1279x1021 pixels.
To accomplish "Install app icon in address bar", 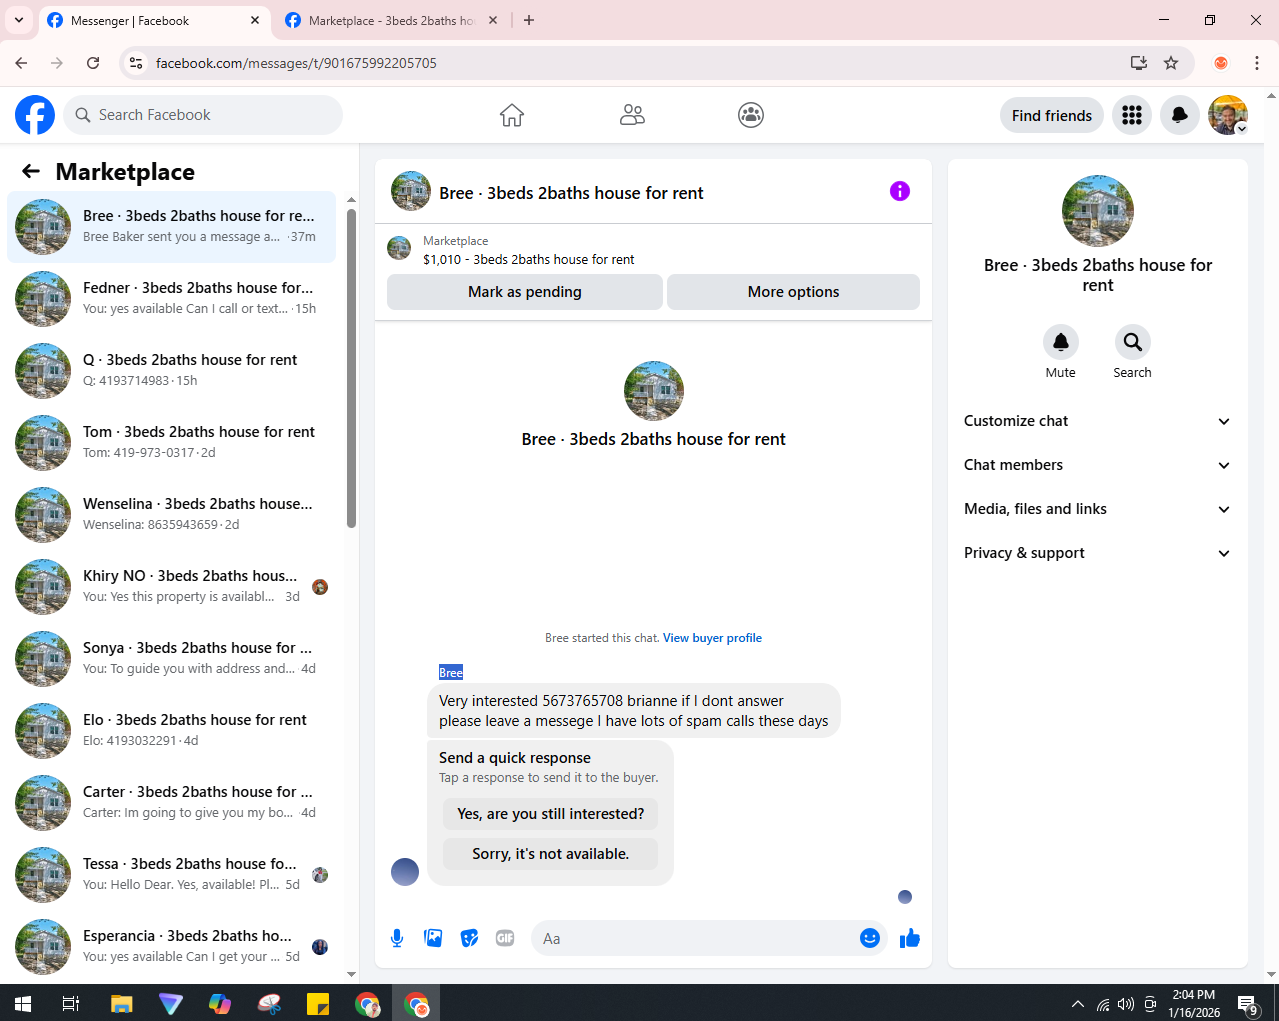I will [x=1139, y=63].
